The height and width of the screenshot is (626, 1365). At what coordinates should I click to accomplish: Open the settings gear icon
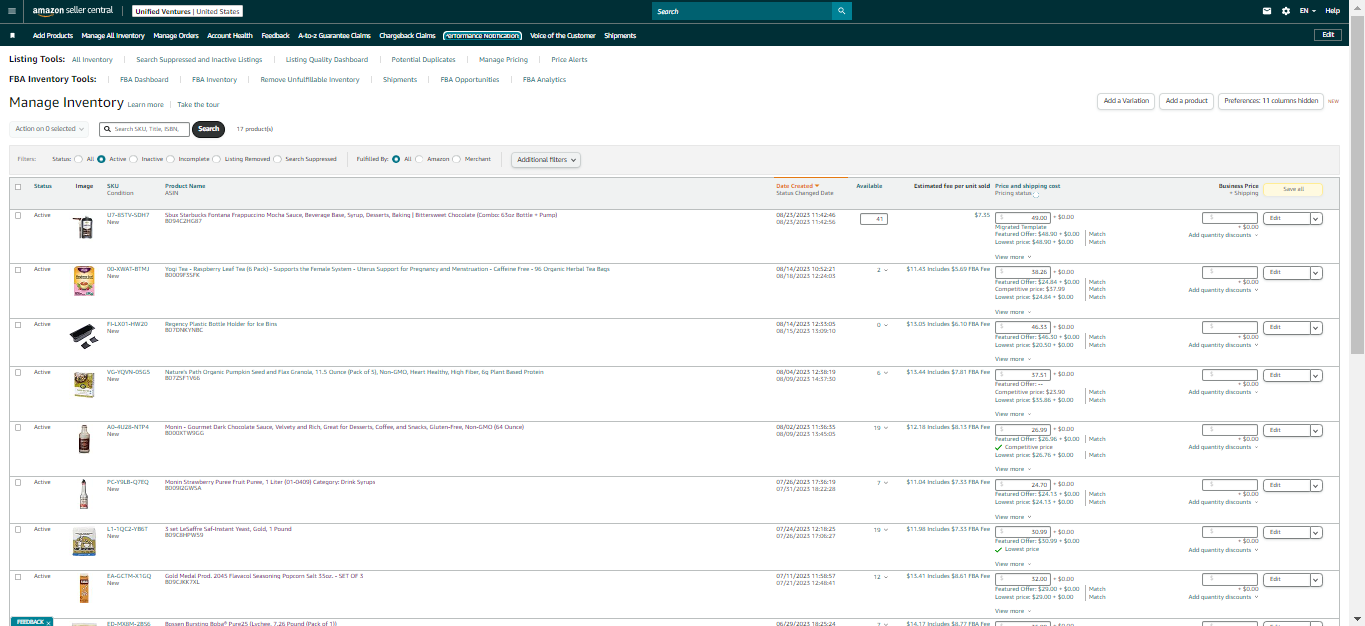click(x=1286, y=11)
